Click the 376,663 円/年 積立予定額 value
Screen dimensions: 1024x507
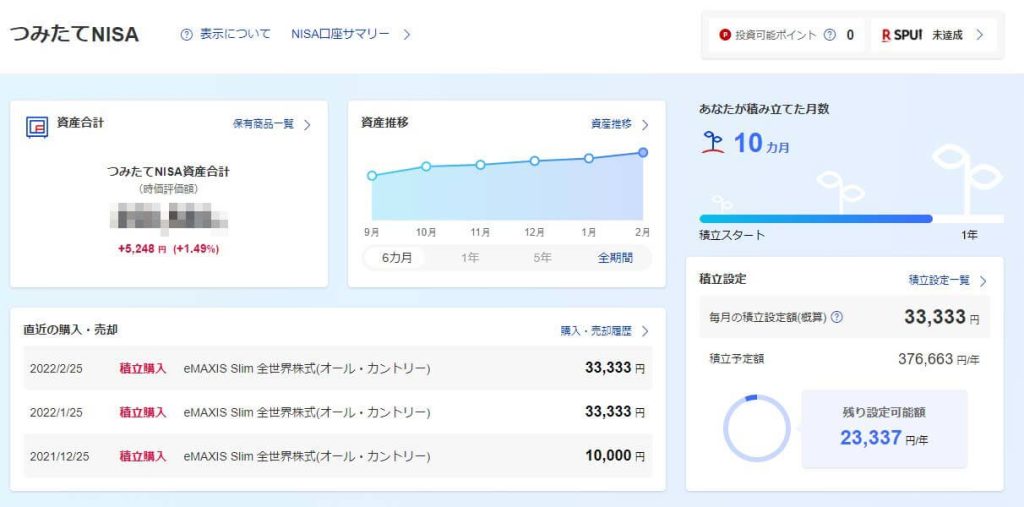click(939, 359)
